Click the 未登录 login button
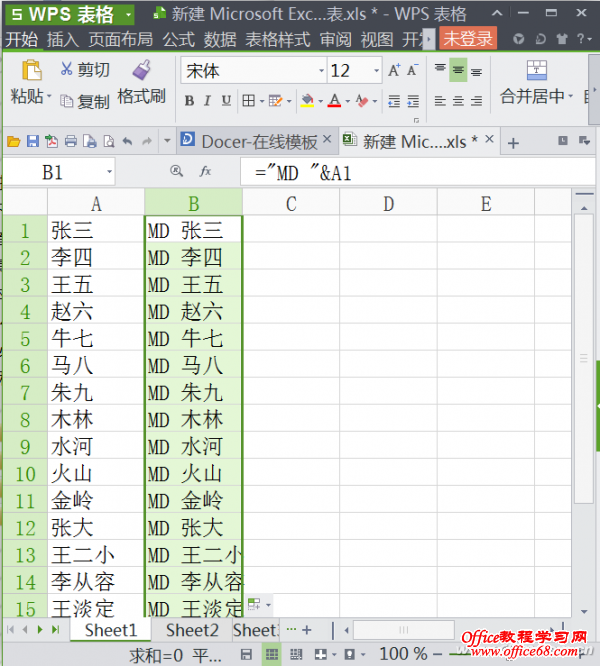600x666 pixels. tap(468, 39)
